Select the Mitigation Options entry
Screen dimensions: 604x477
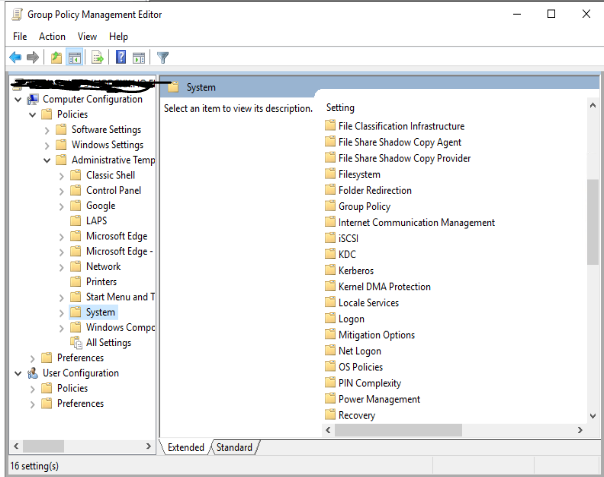(x=376, y=335)
